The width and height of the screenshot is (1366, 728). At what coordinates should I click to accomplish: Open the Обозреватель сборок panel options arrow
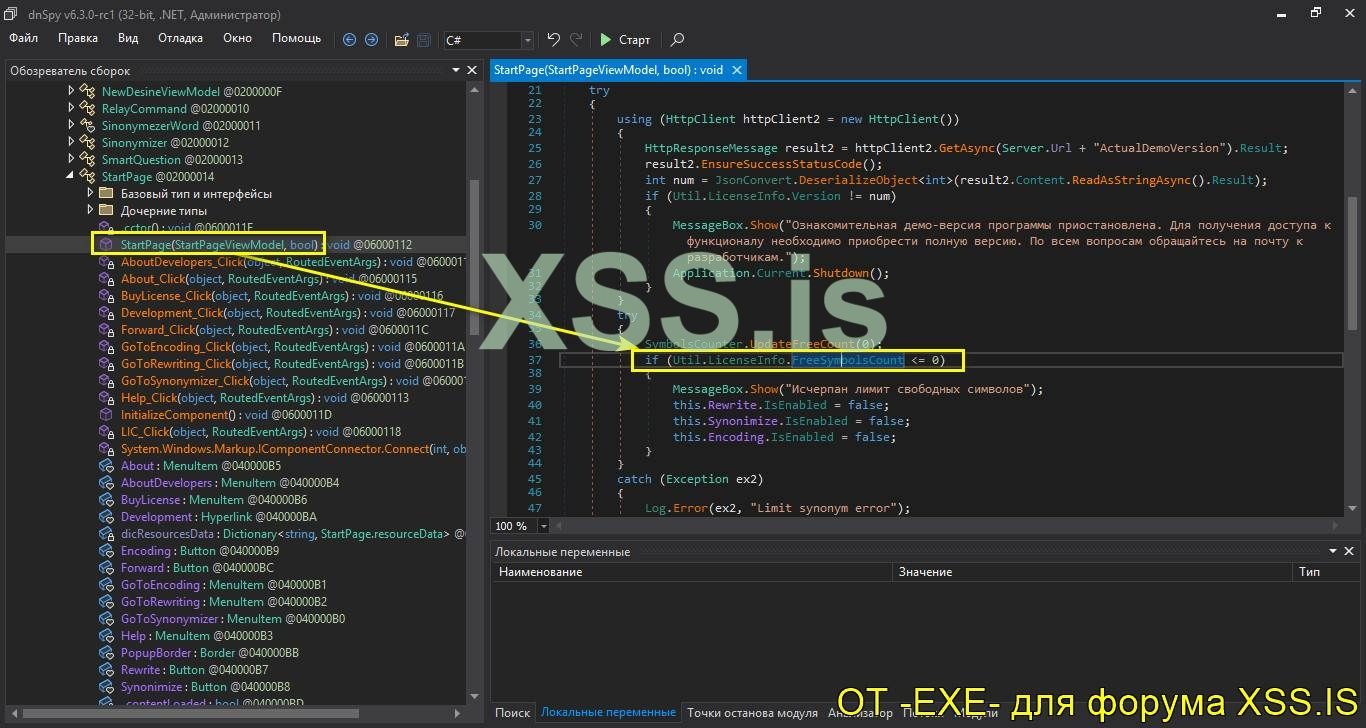pyautogui.click(x=456, y=70)
